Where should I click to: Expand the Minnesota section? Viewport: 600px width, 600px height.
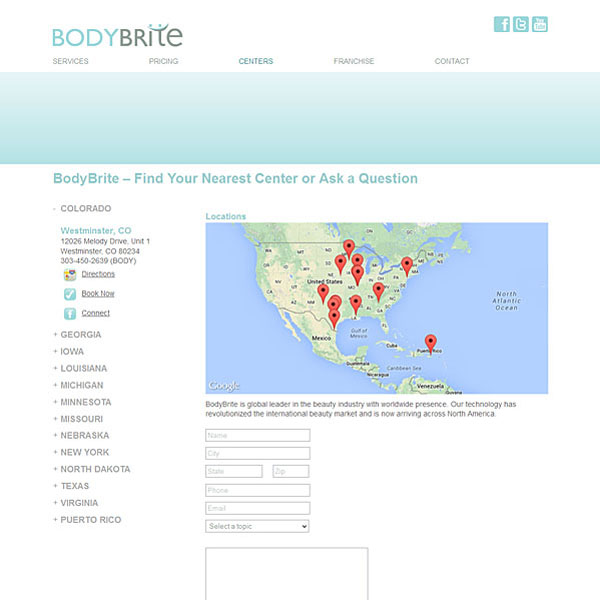[x=82, y=402]
